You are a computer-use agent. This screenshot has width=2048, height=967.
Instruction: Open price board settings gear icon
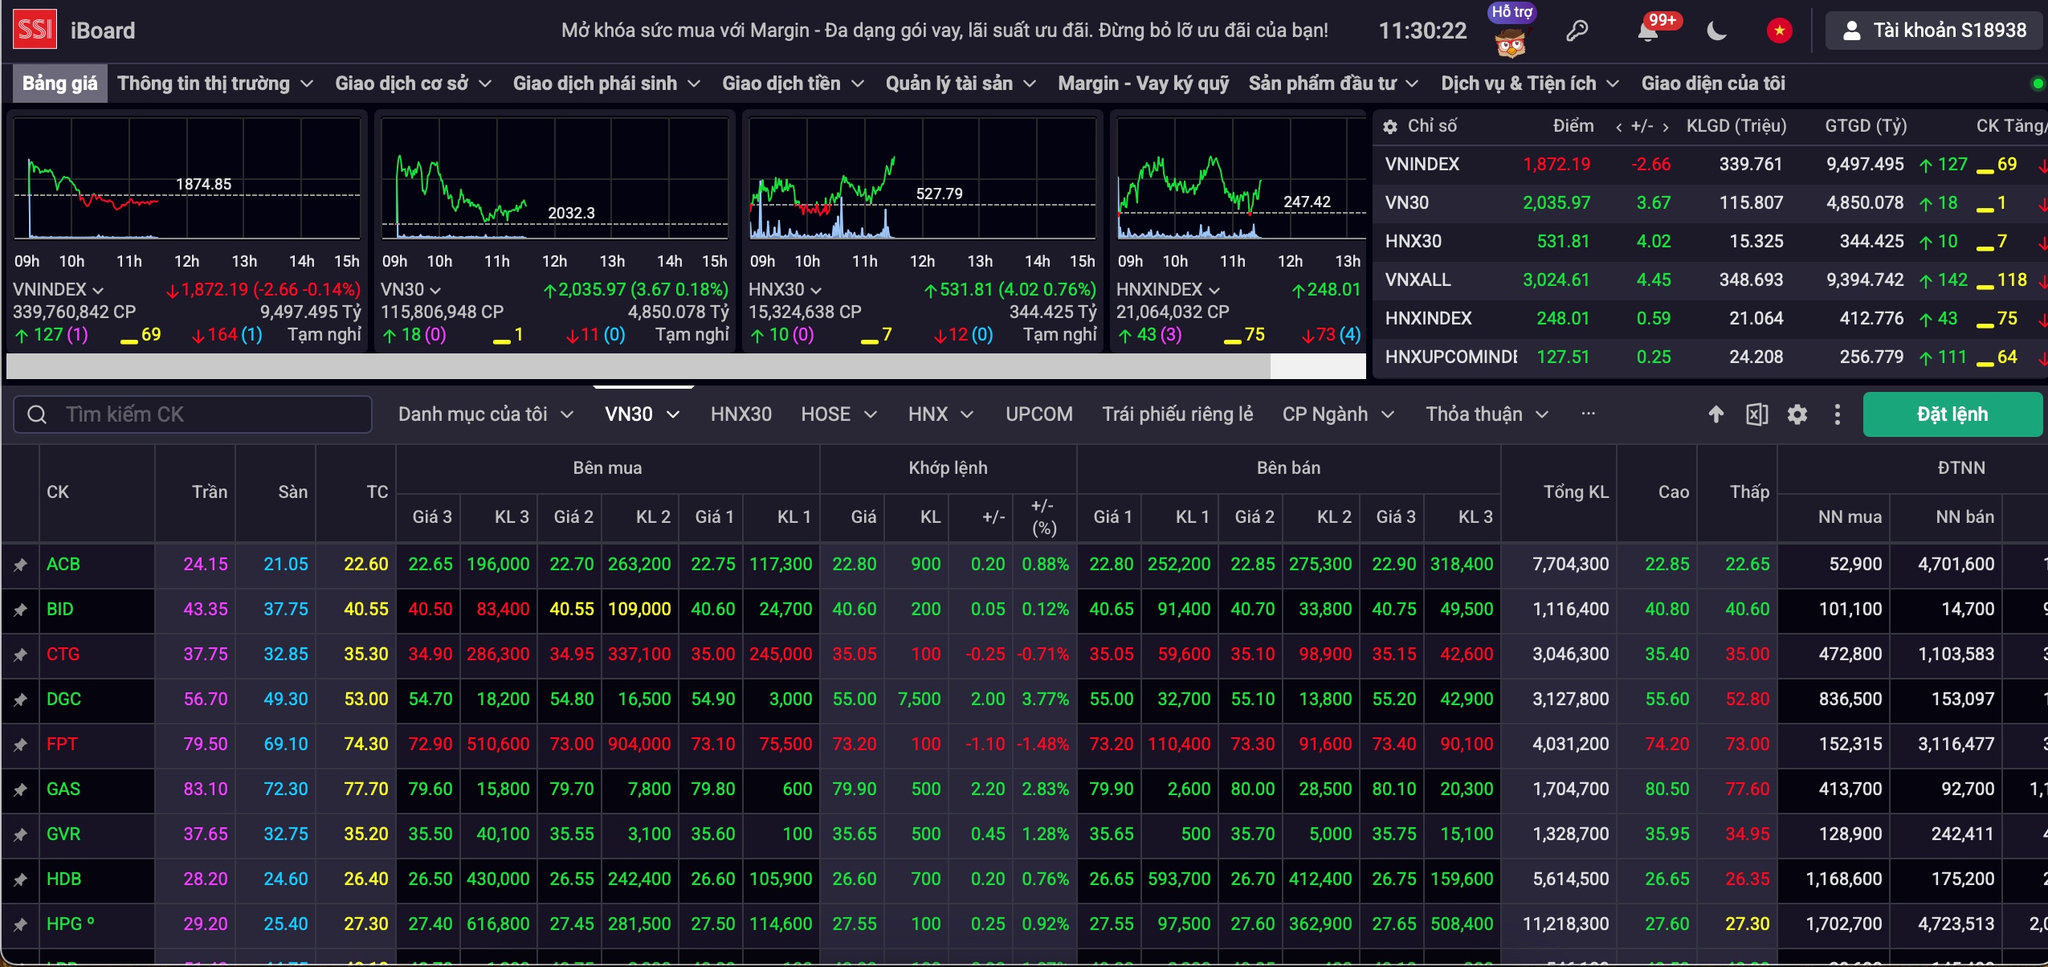coord(1797,414)
